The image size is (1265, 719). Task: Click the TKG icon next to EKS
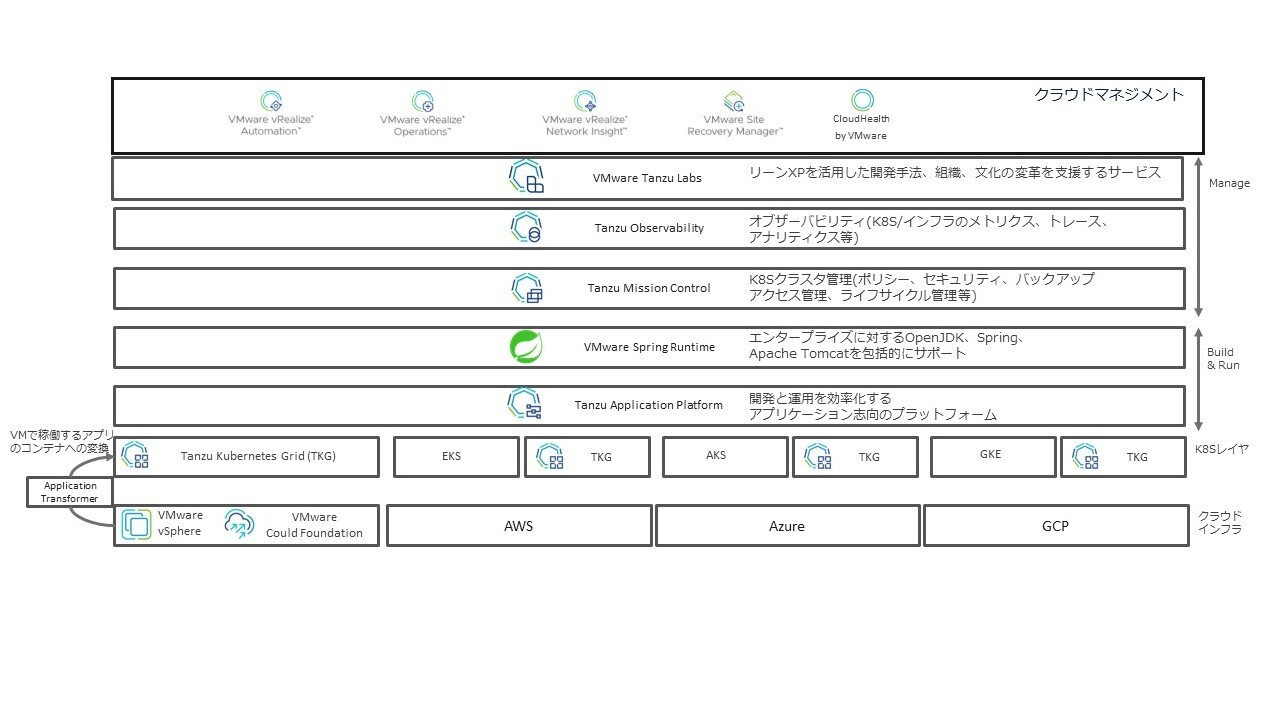pos(550,456)
